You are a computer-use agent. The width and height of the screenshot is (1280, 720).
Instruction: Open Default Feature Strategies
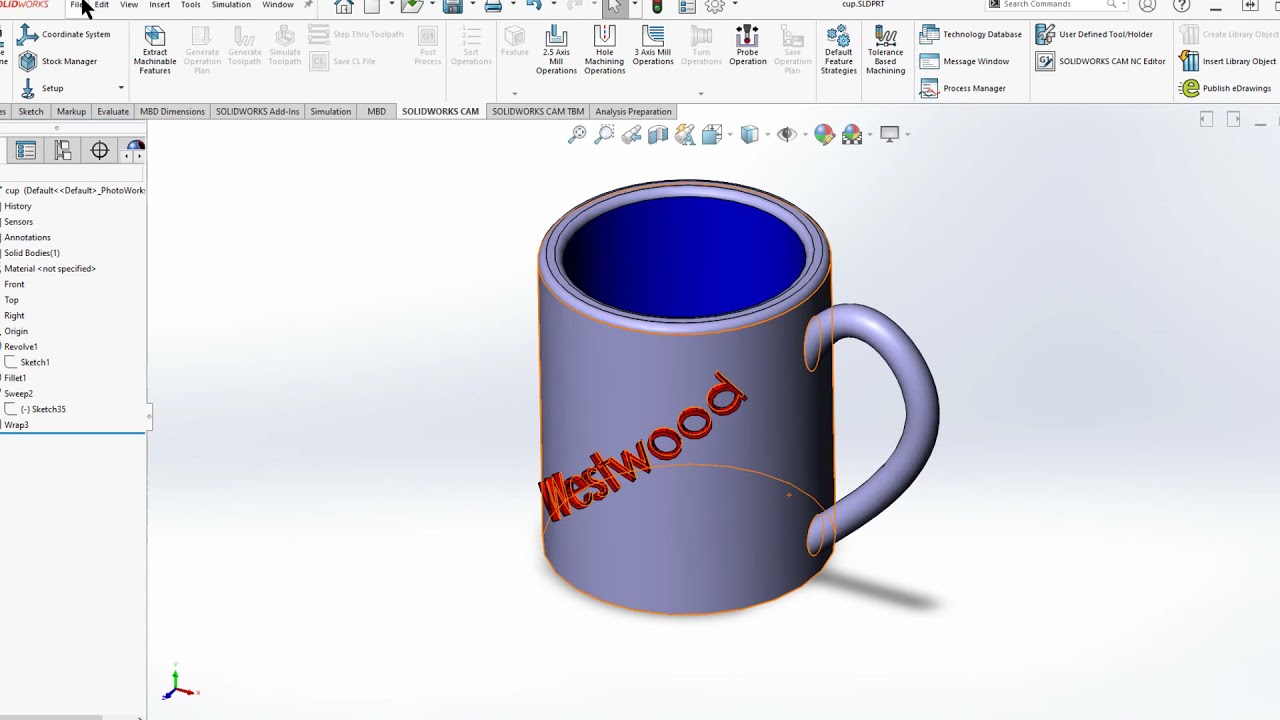838,51
